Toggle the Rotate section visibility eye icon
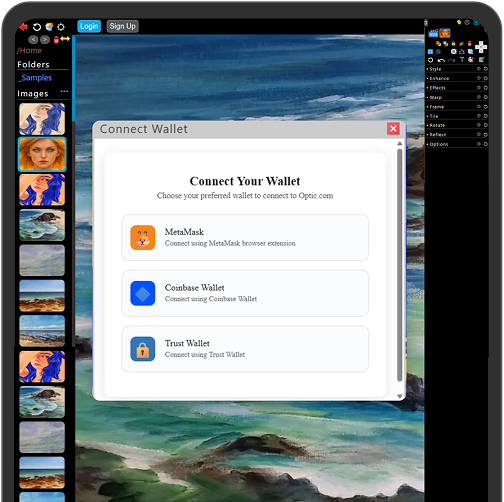Image resolution: width=504 pixels, height=502 pixels. [x=479, y=125]
